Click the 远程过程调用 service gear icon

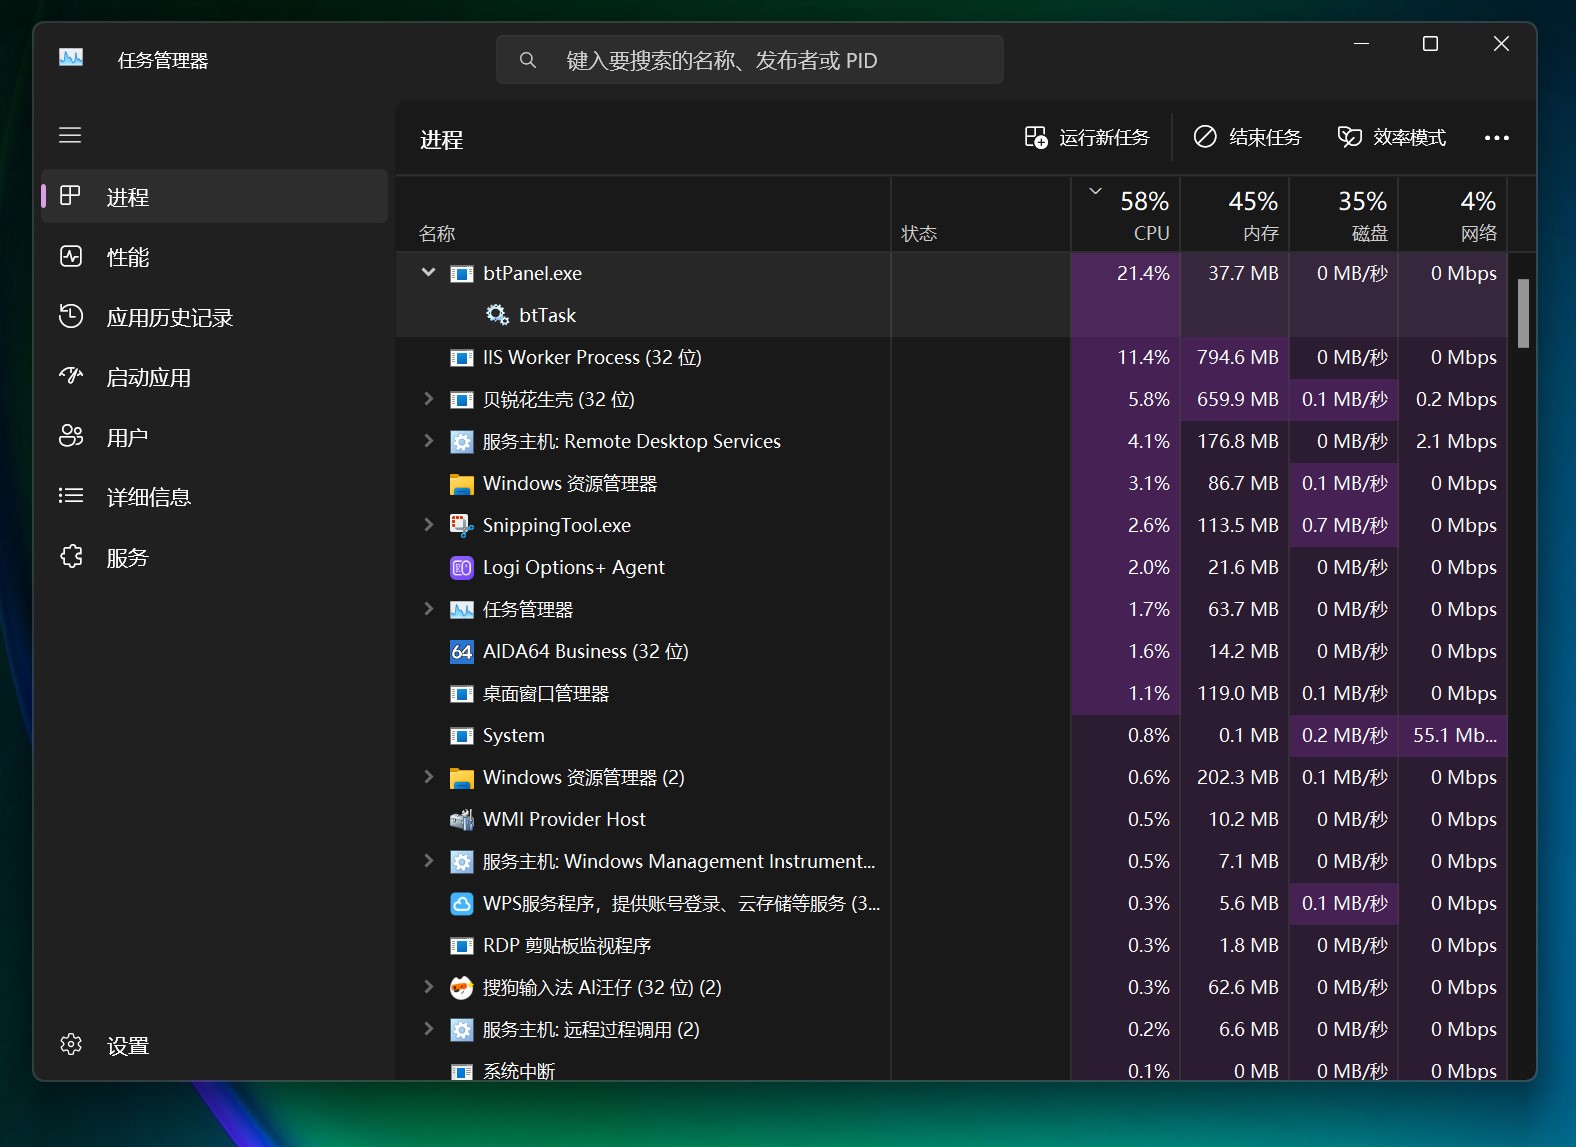tap(461, 1030)
